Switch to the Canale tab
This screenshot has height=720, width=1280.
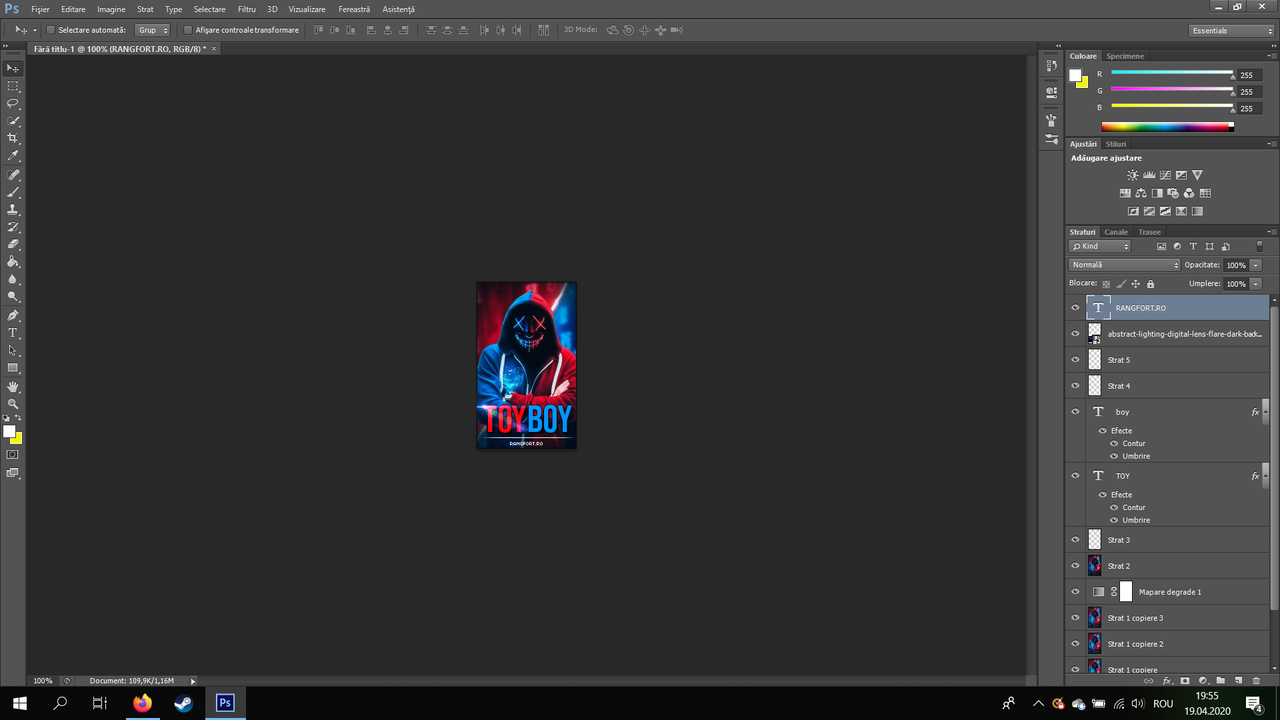(1116, 232)
